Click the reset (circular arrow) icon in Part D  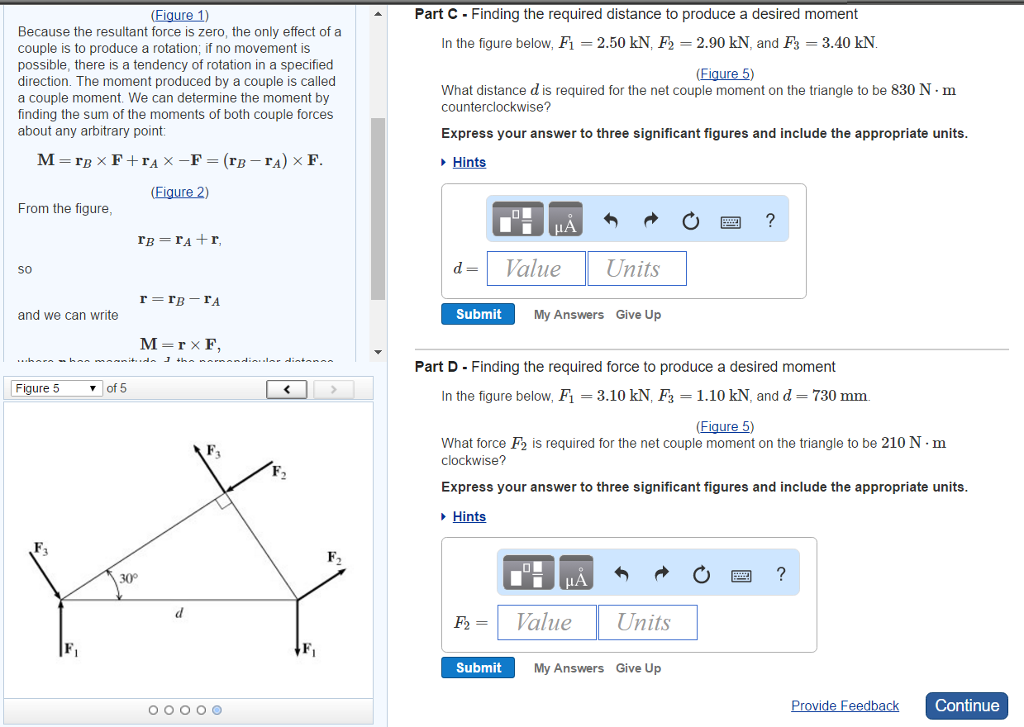[701, 573]
